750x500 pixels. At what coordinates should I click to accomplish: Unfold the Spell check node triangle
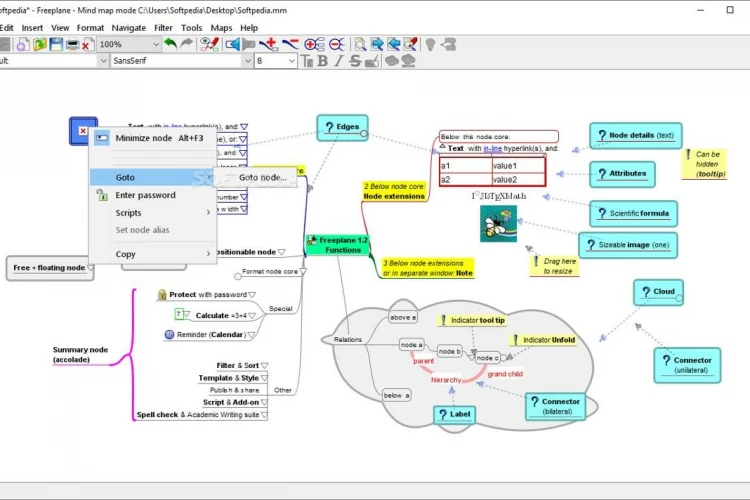[x=264, y=415]
